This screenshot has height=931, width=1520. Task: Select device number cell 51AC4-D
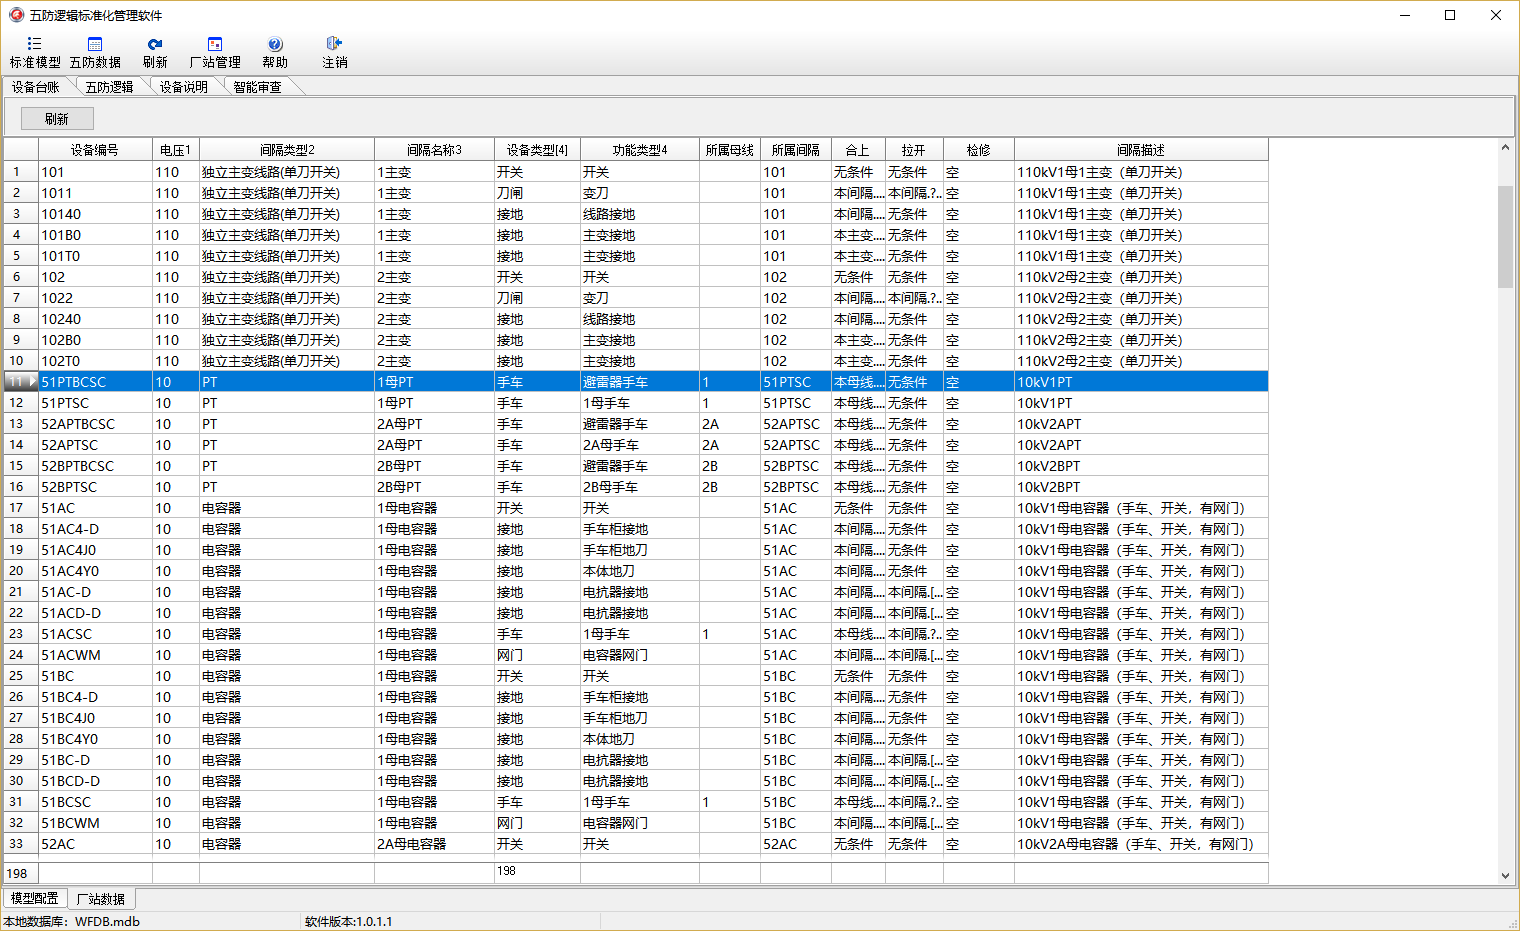(95, 529)
